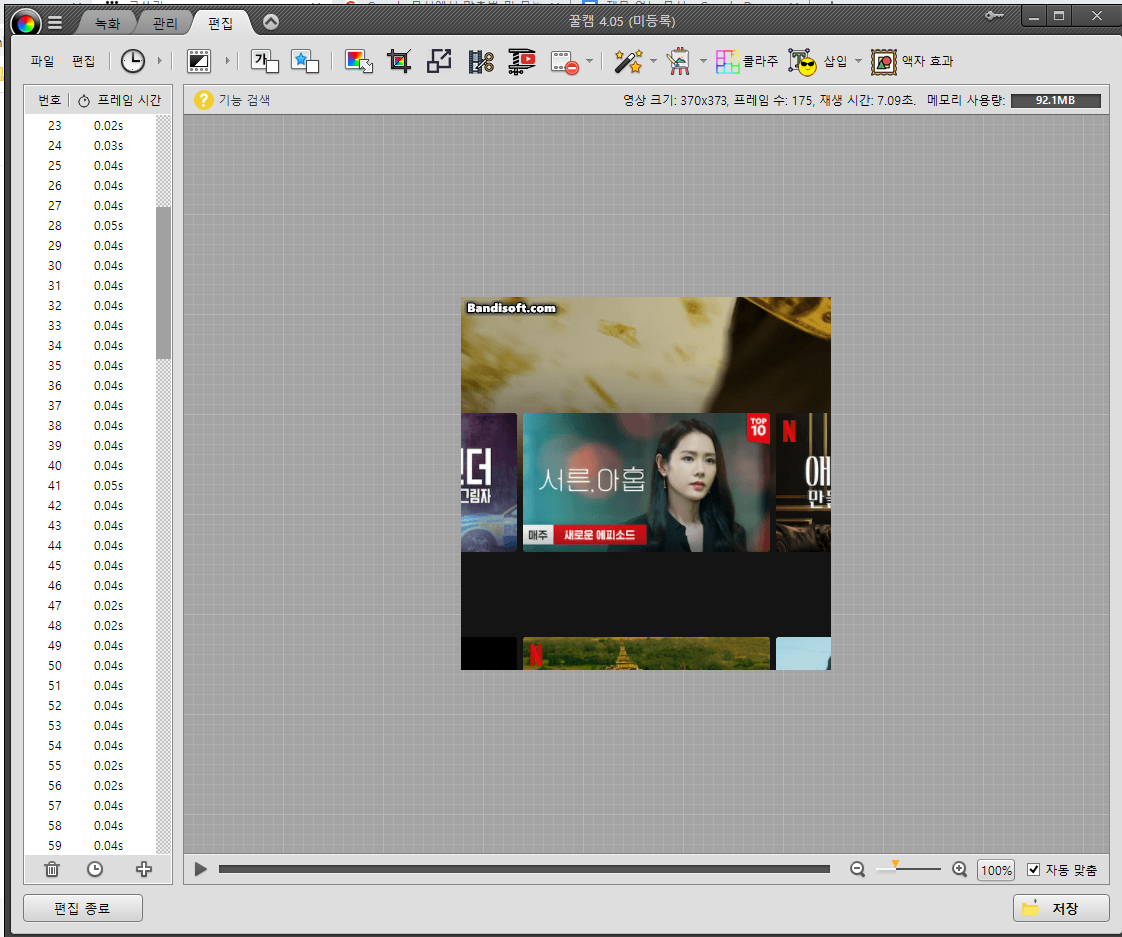Expand dropdown next to easel icon
This screenshot has height=937, width=1122.
click(703, 61)
